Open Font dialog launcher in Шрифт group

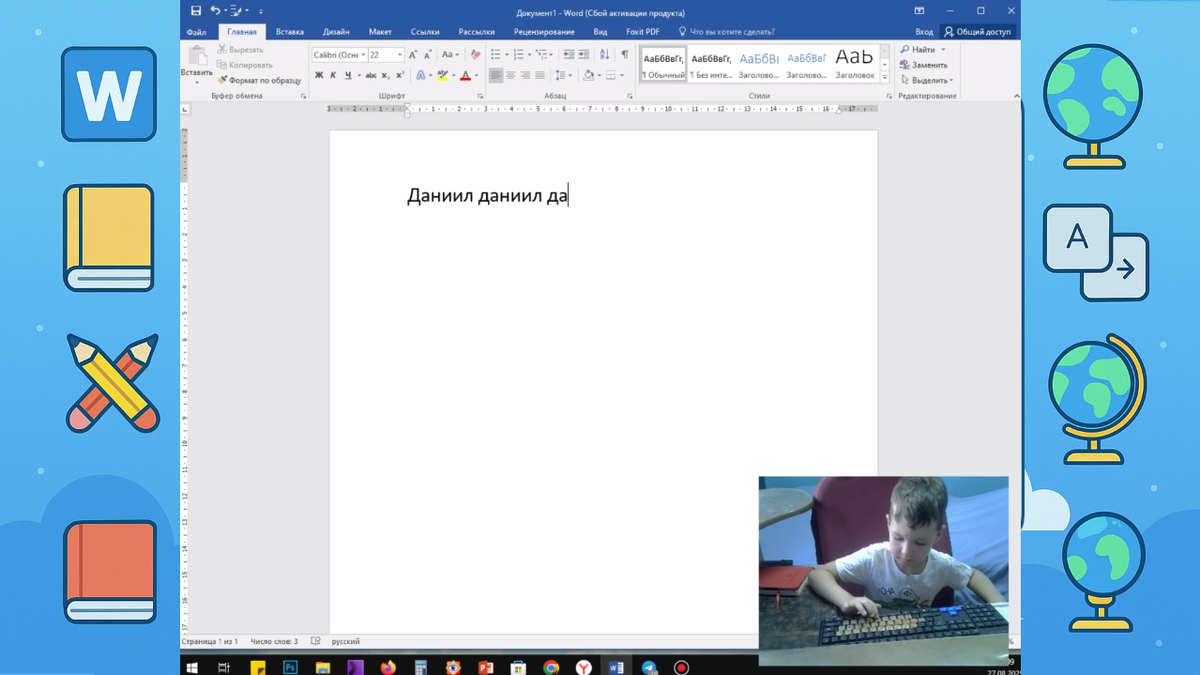480,96
